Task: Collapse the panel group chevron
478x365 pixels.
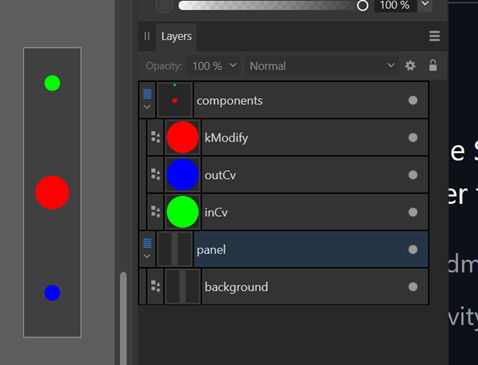Action: click(147, 256)
